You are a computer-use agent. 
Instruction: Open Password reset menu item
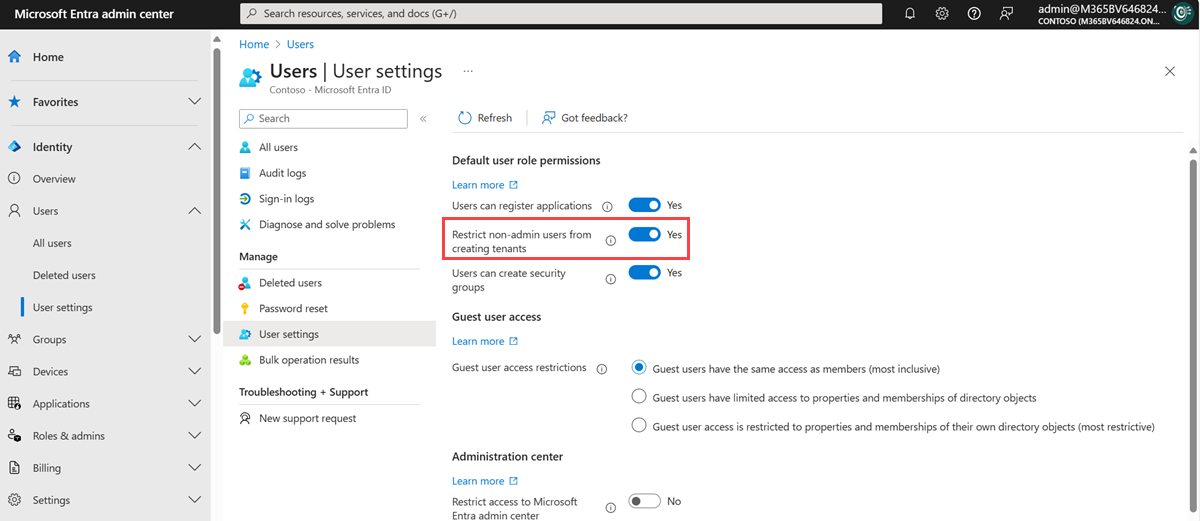[x=293, y=309]
